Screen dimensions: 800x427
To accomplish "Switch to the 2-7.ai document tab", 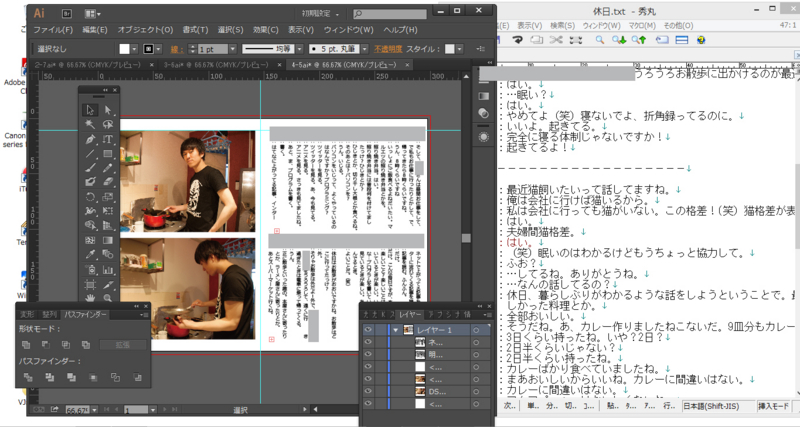I will [88, 65].
